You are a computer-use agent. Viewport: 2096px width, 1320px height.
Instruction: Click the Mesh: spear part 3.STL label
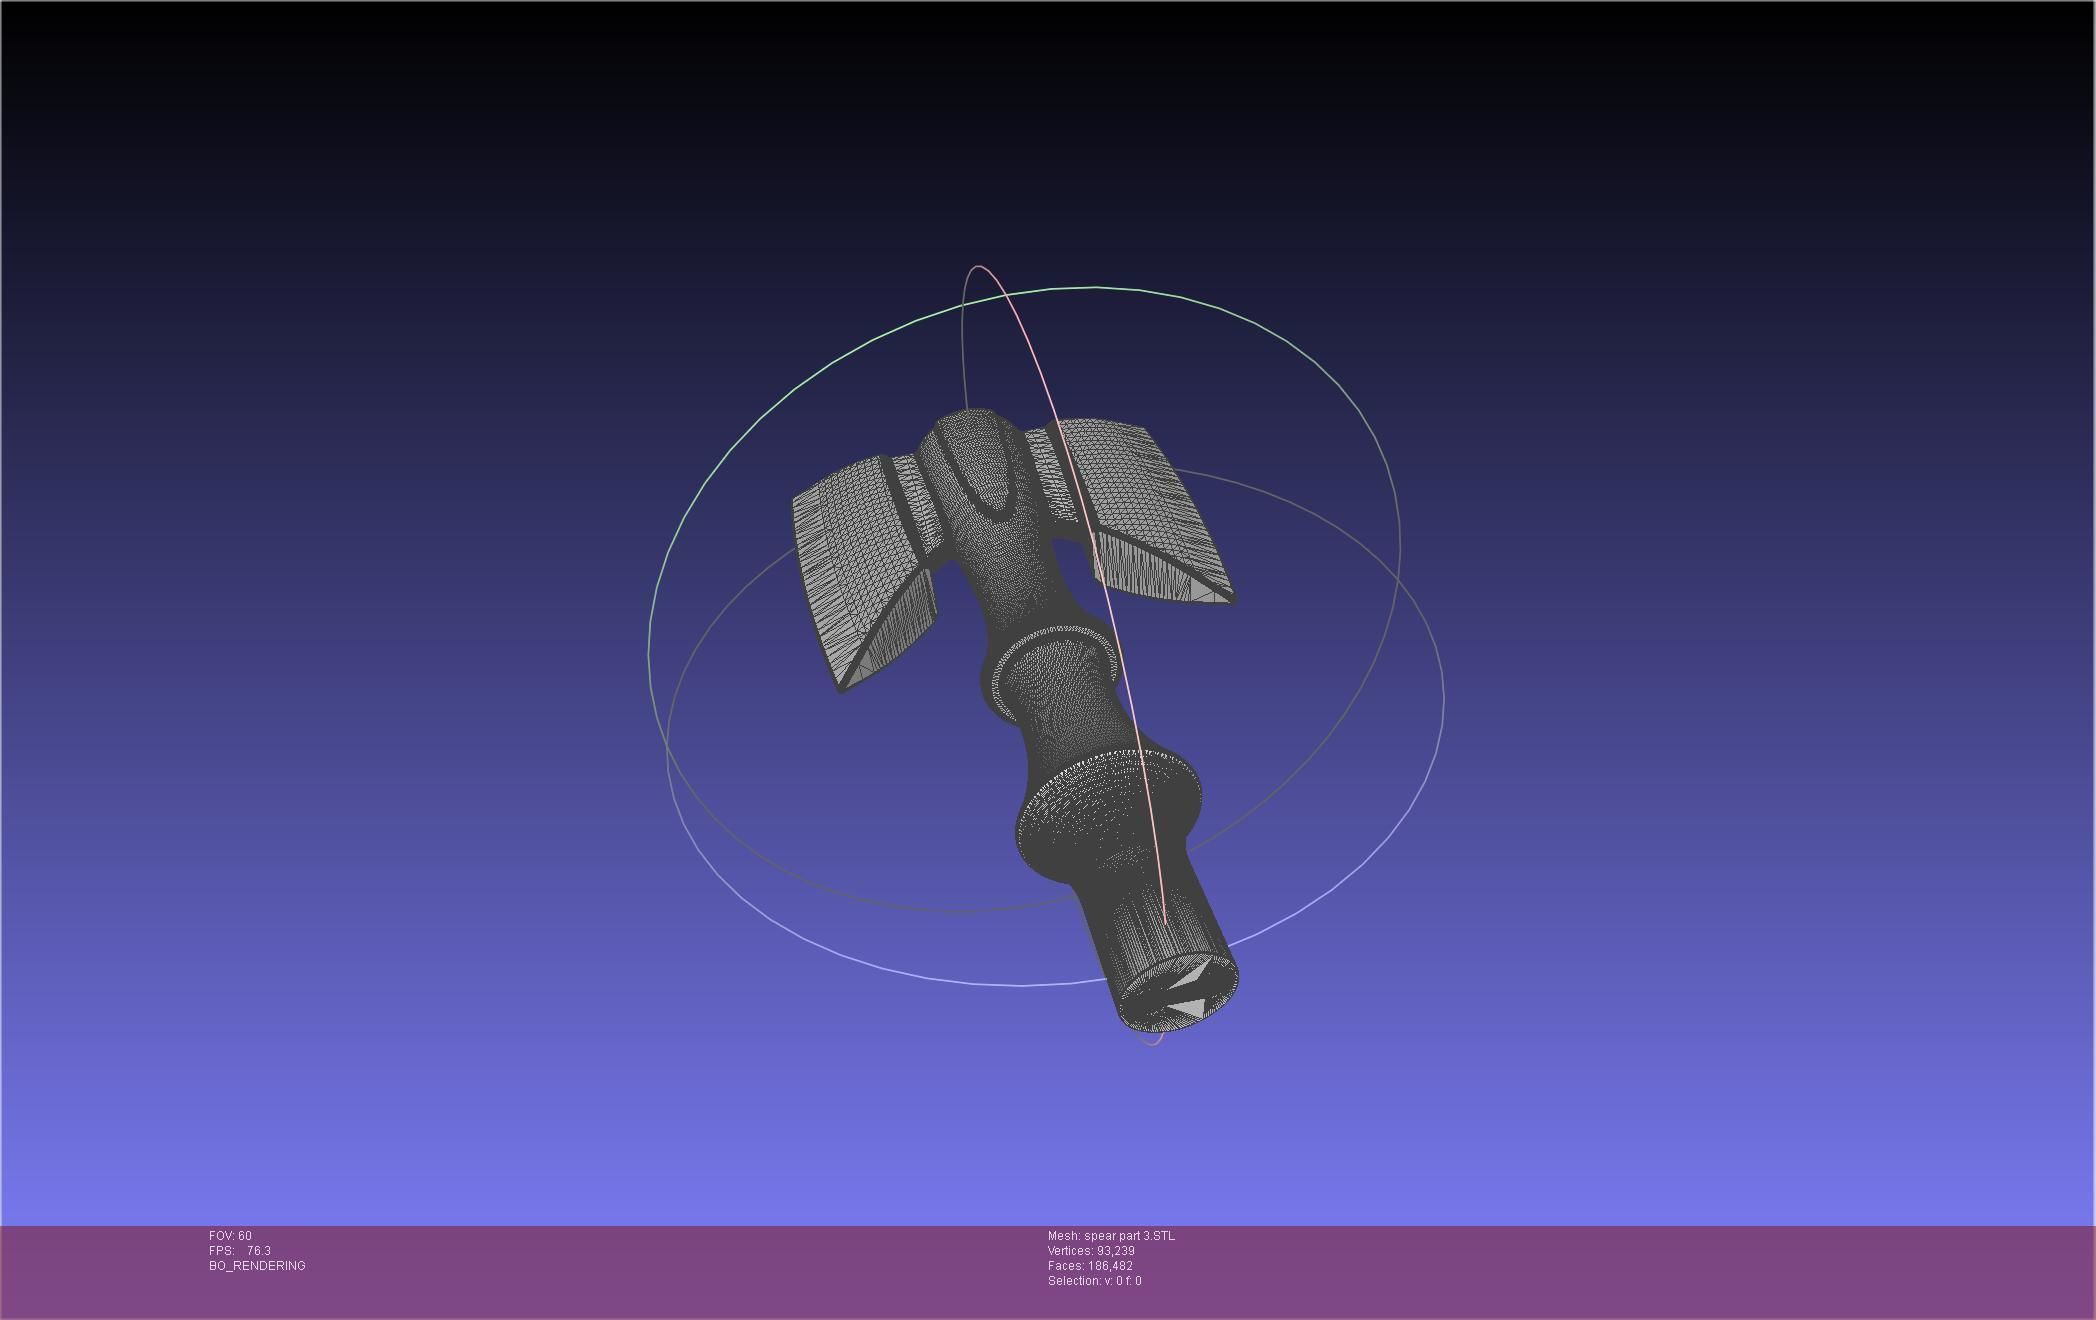1111,1236
